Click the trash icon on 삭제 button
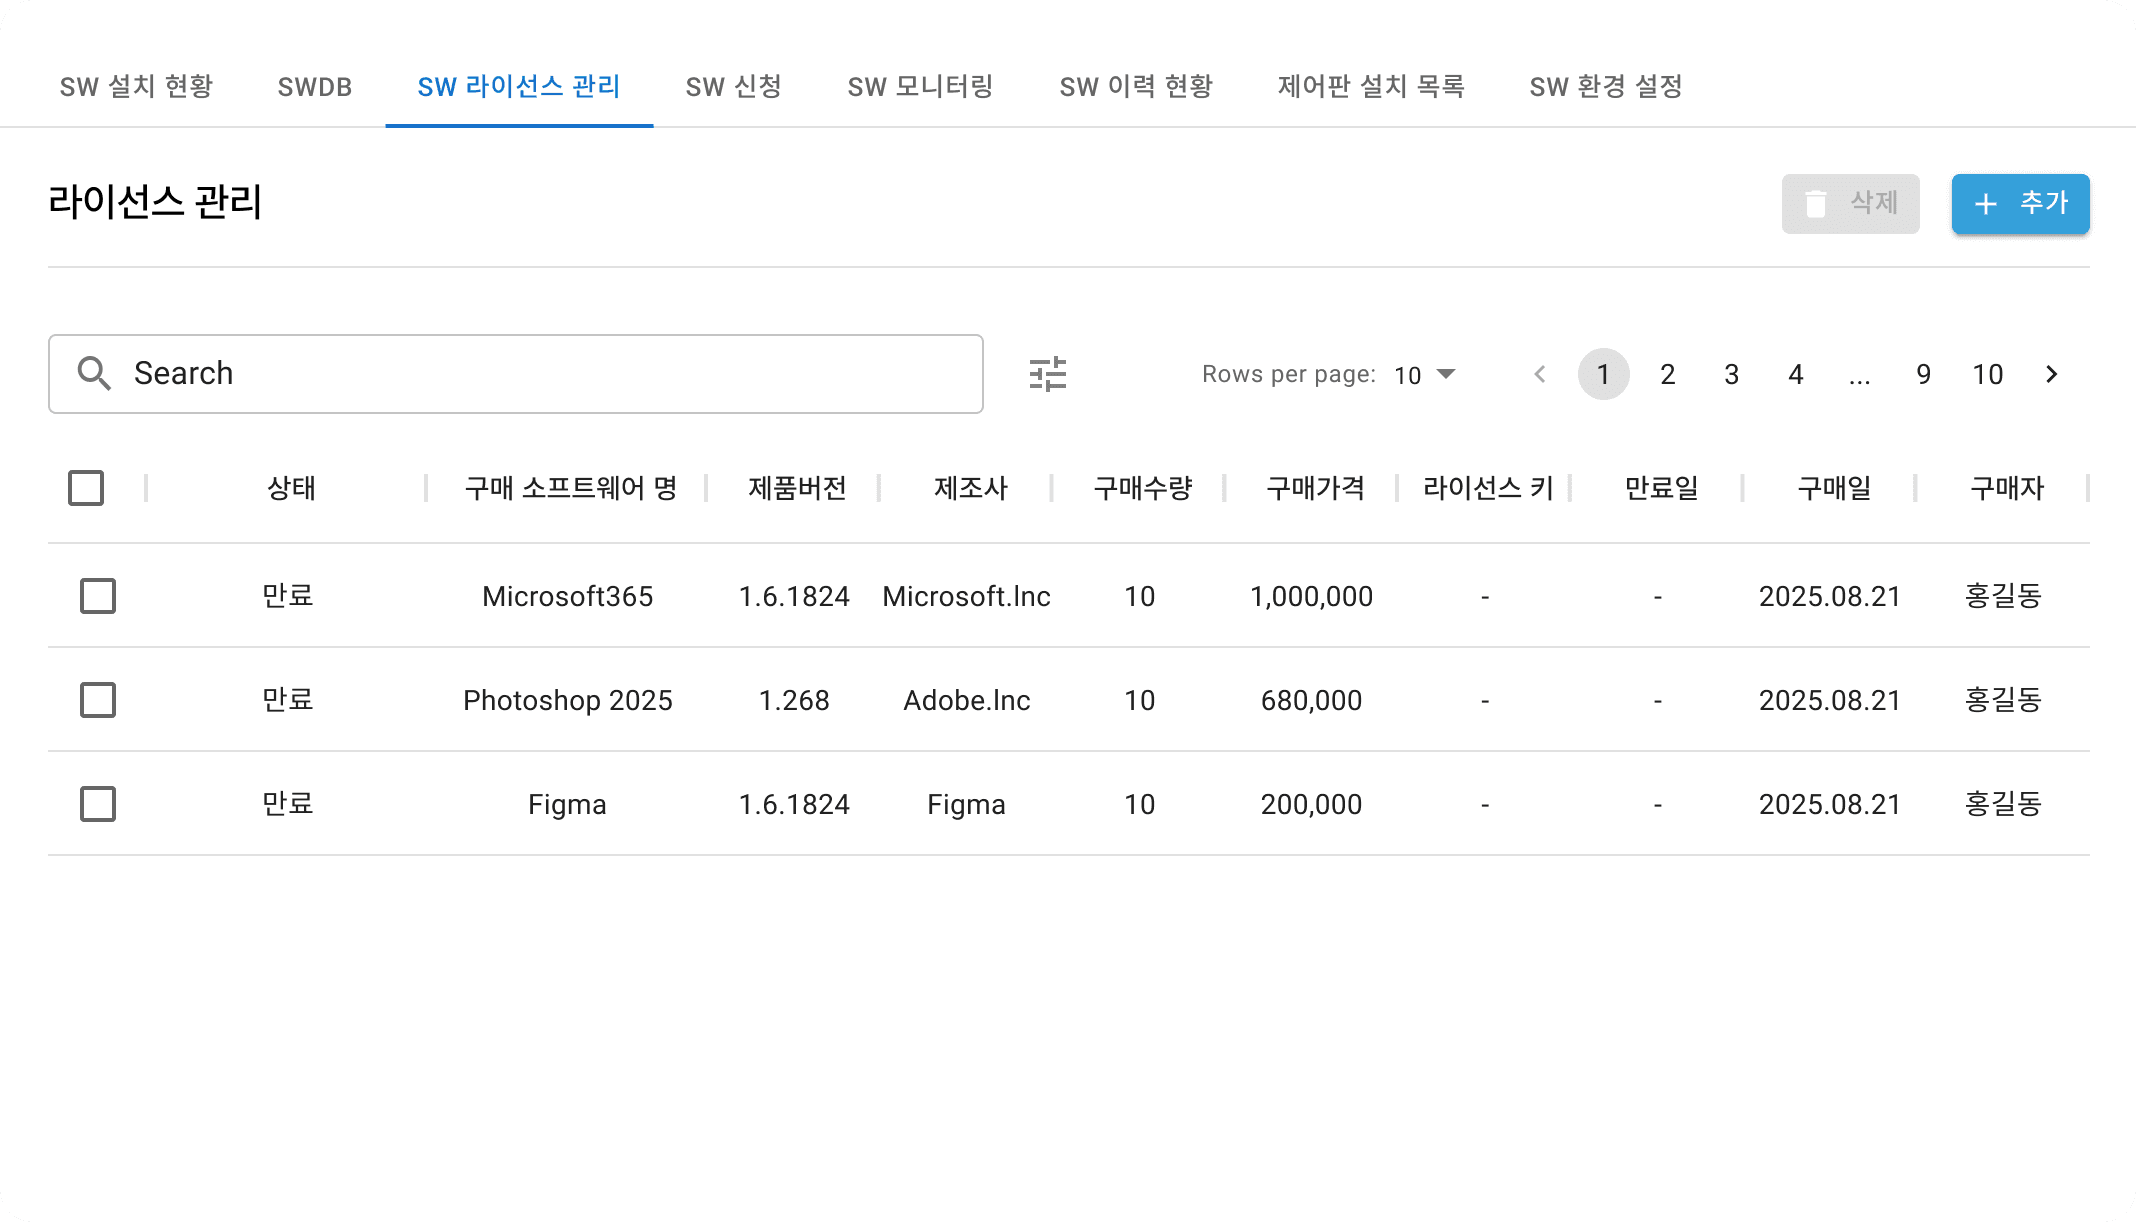The width and height of the screenshot is (2136, 1222). [1815, 204]
